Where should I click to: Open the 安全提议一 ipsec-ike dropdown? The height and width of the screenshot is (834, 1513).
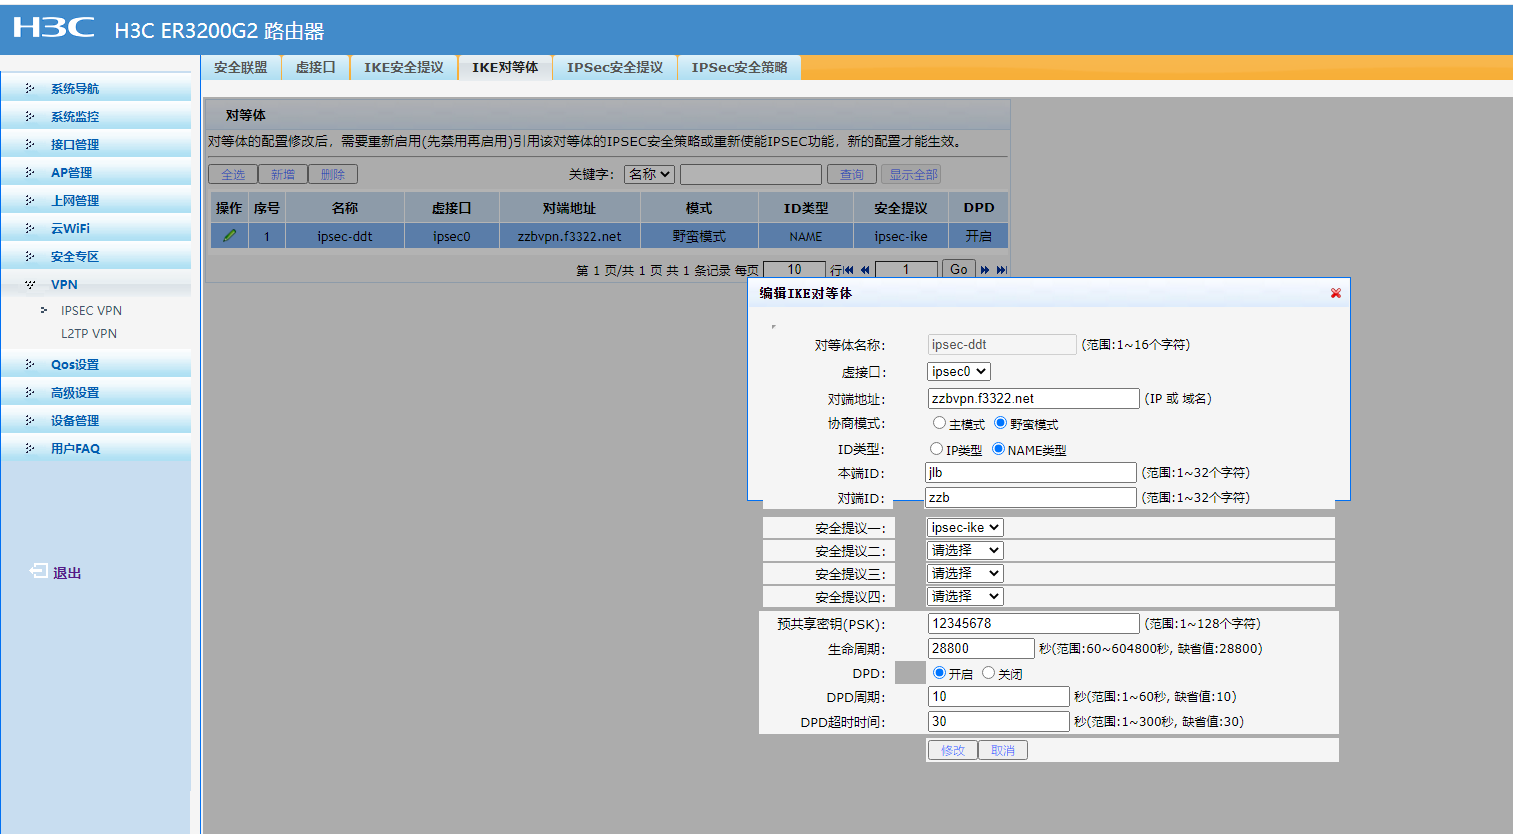tap(964, 527)
